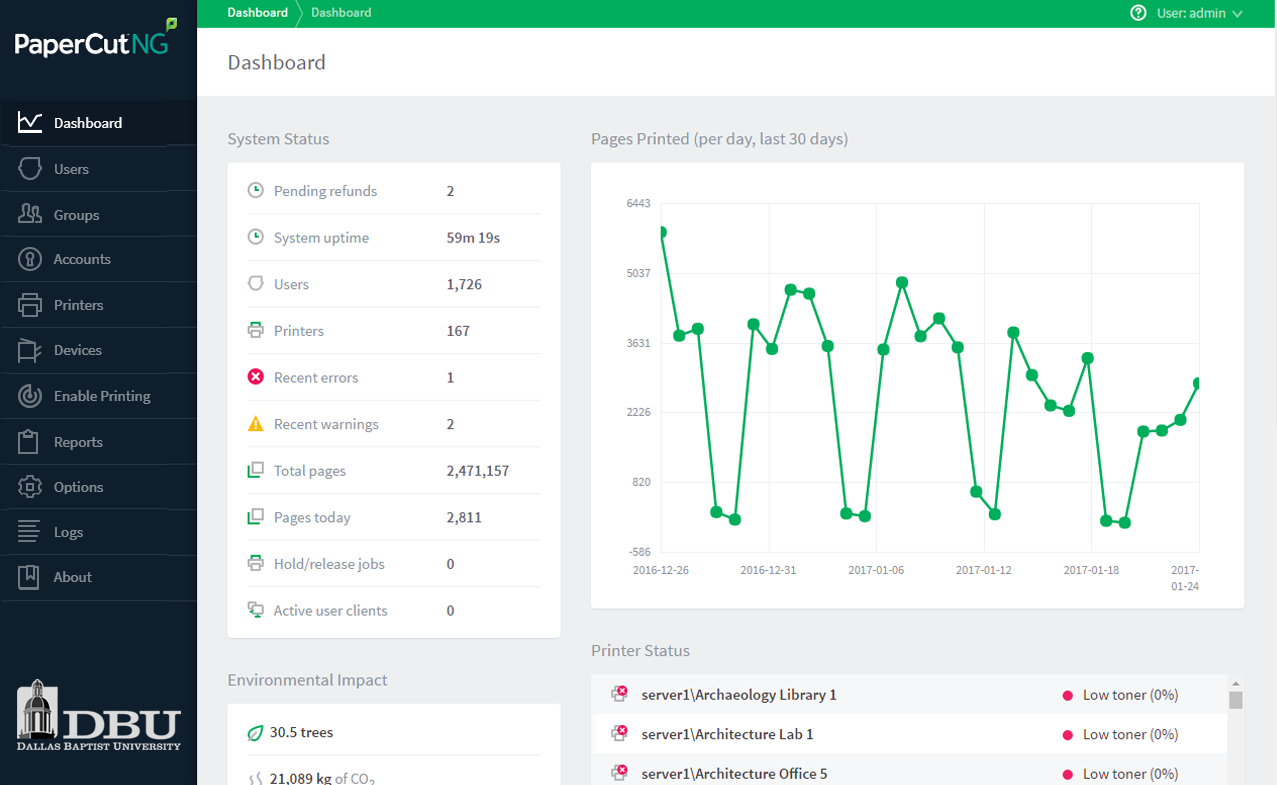This screenshot has height=785, width=1277.
Task: Select server1\Archaeology Library 1 printer
Action: pyautogui.click(x=738, y=695)
